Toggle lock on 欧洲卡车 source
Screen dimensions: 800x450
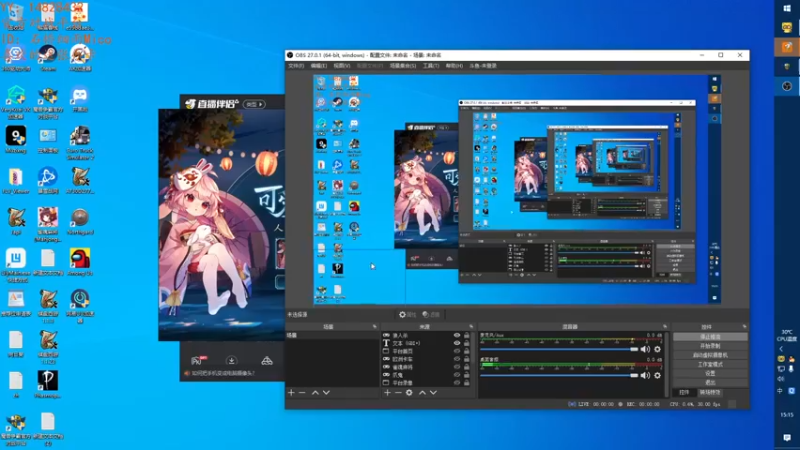click(x=466, y=359)
